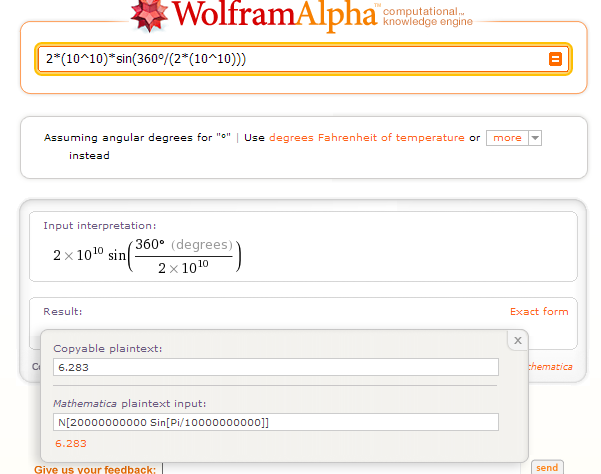This screenshot has height=474, width=601.
Task: Click the 'Copyable plaintext:' label
Action: [108, 349]
